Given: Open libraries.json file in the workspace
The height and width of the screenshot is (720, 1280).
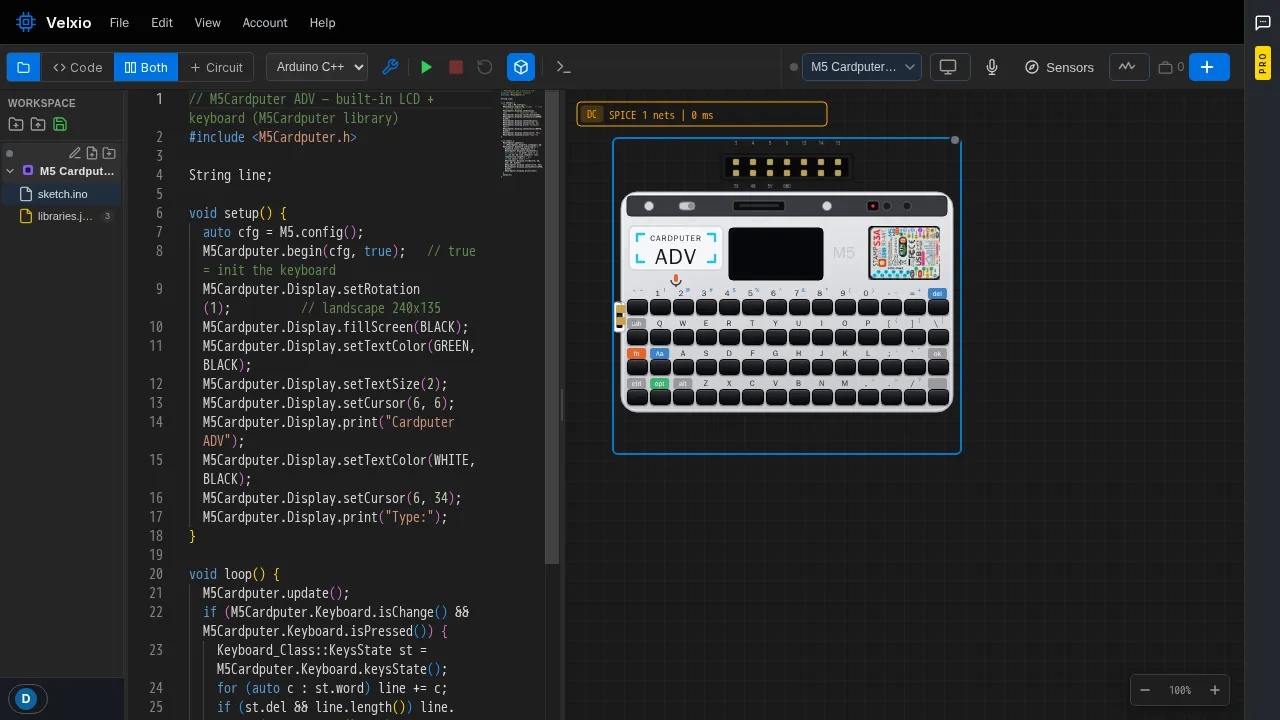Looking at the screenshot, I should pos(62,216).
